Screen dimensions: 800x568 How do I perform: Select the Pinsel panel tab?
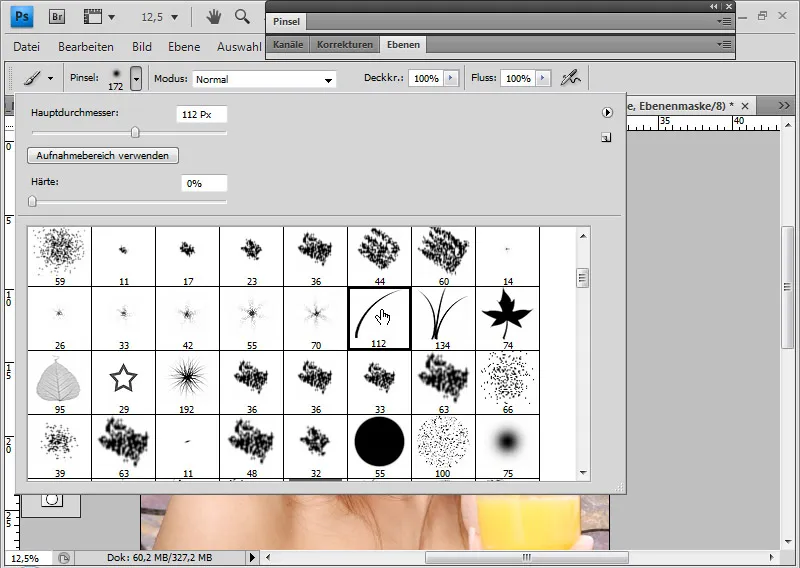click(286, 21)
